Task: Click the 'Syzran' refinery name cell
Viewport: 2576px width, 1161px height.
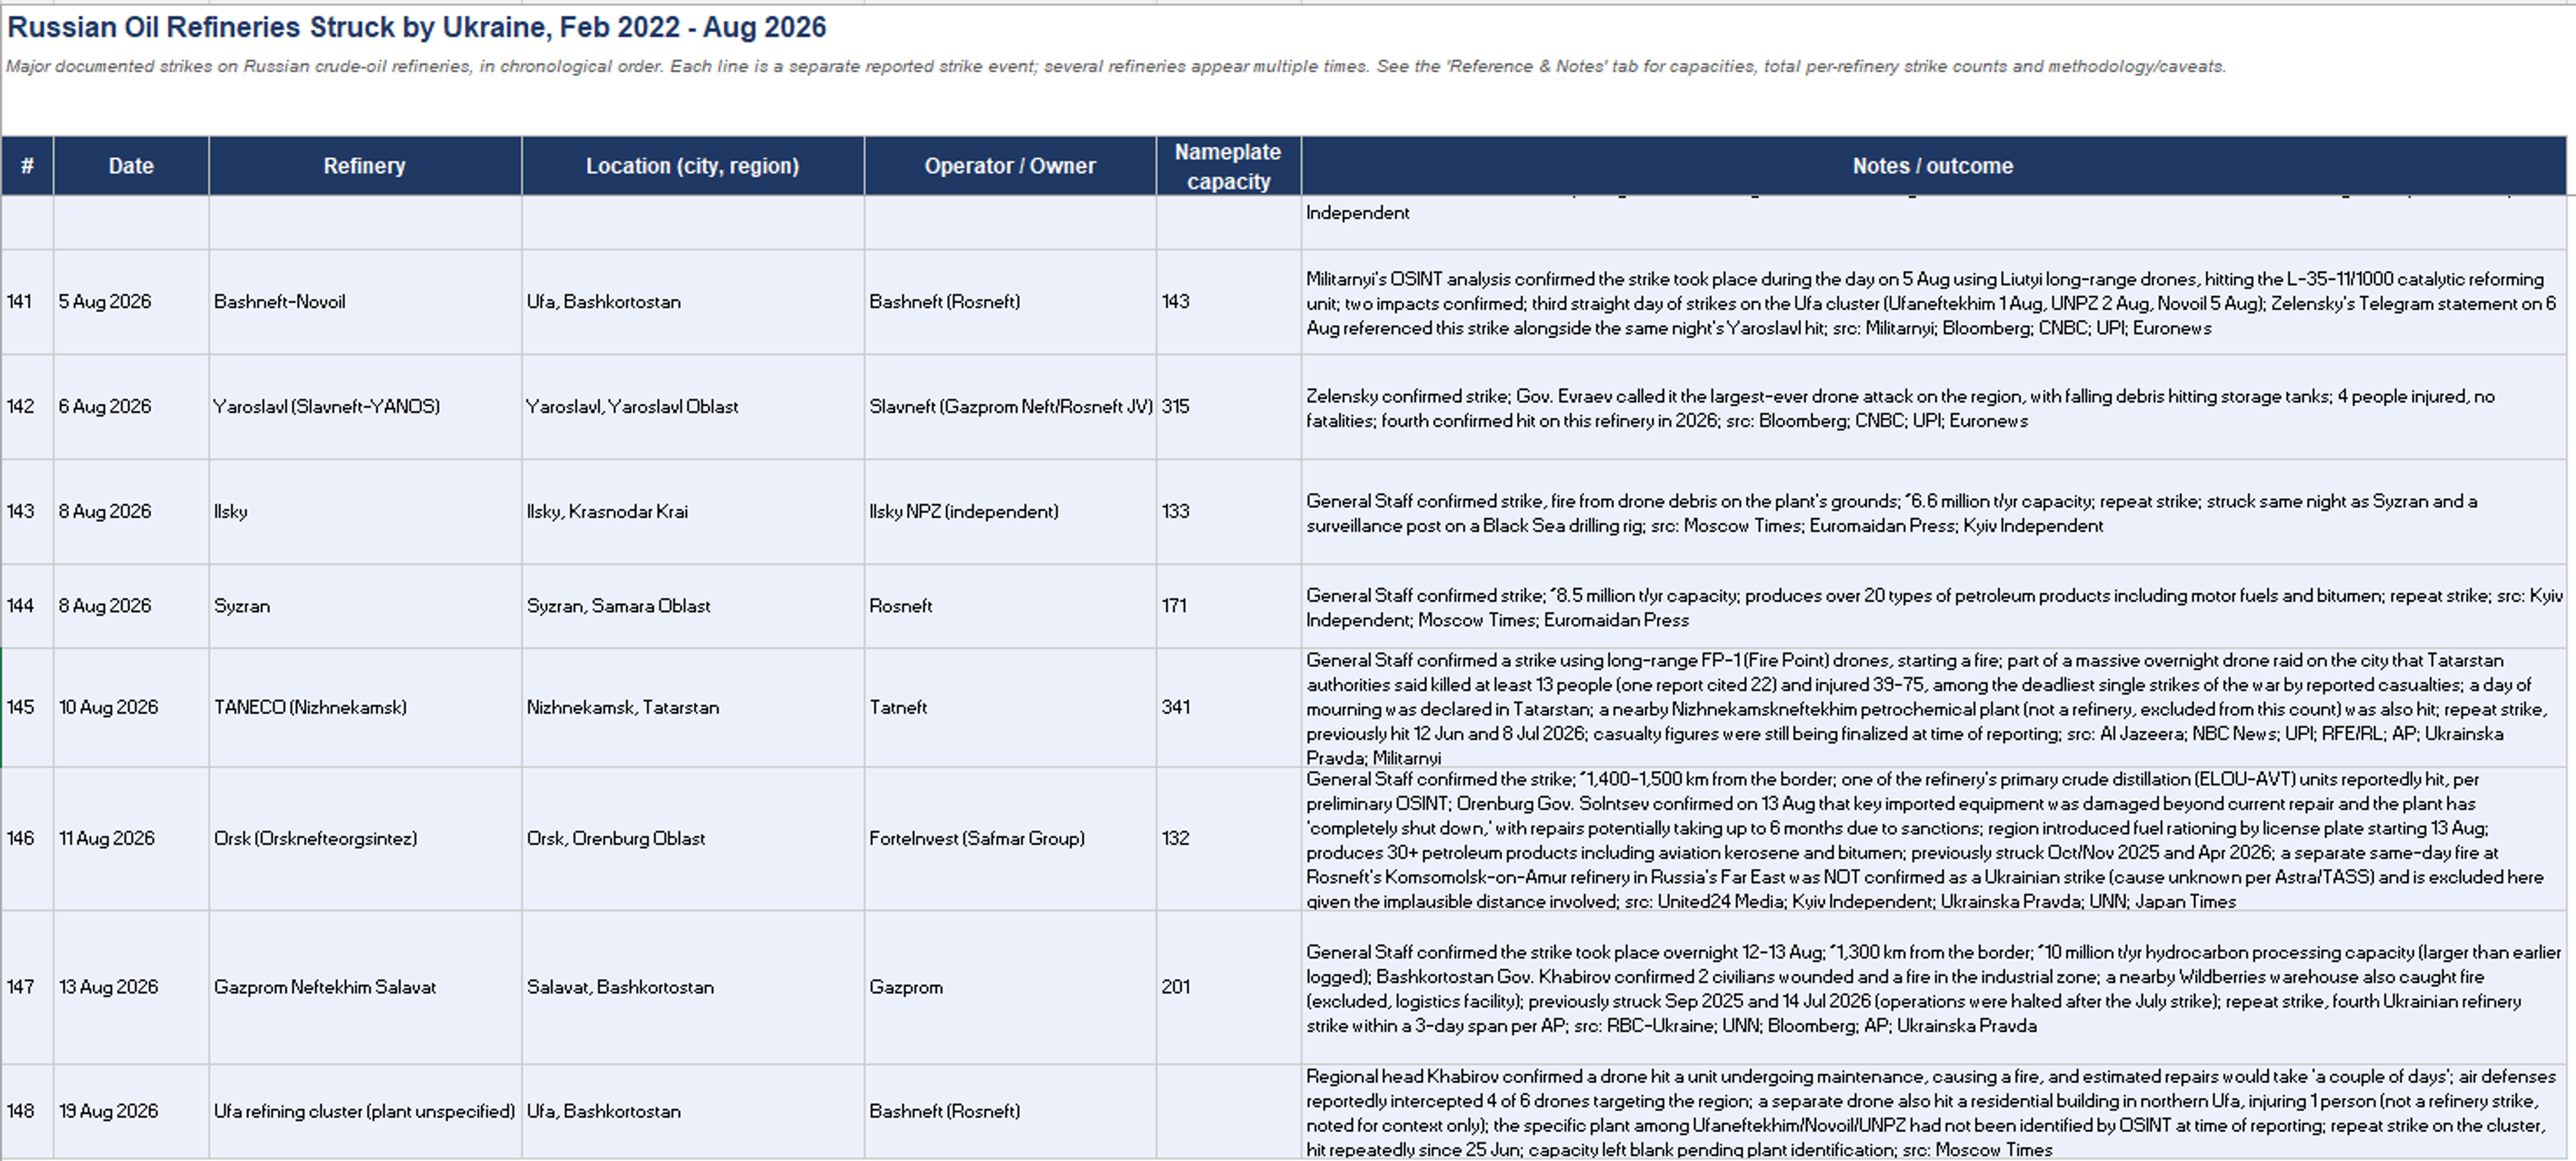Action: 365,606
